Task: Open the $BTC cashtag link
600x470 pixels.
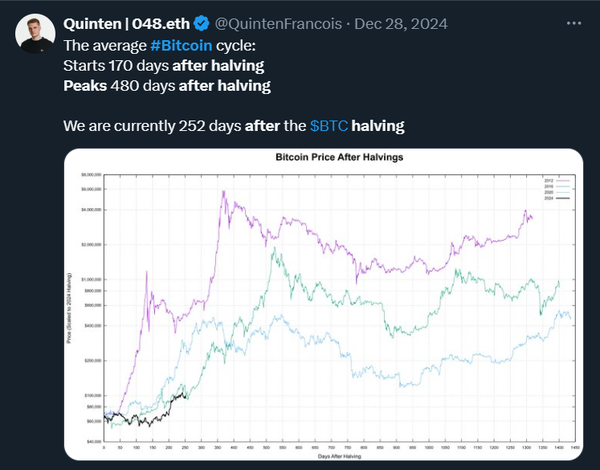Action: (x=331, y=128)
